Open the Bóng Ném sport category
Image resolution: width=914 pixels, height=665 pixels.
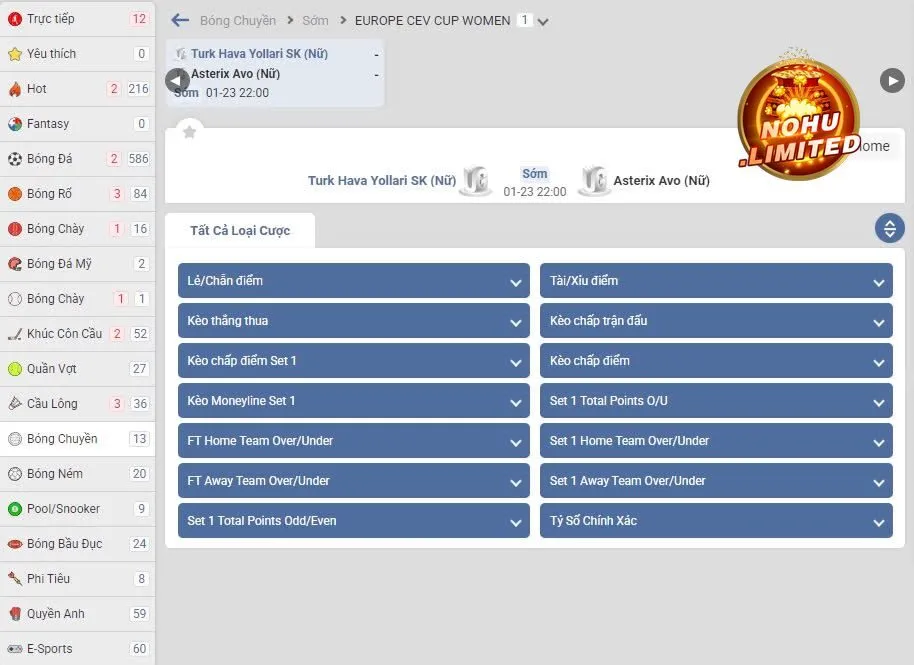coord(78,474)
